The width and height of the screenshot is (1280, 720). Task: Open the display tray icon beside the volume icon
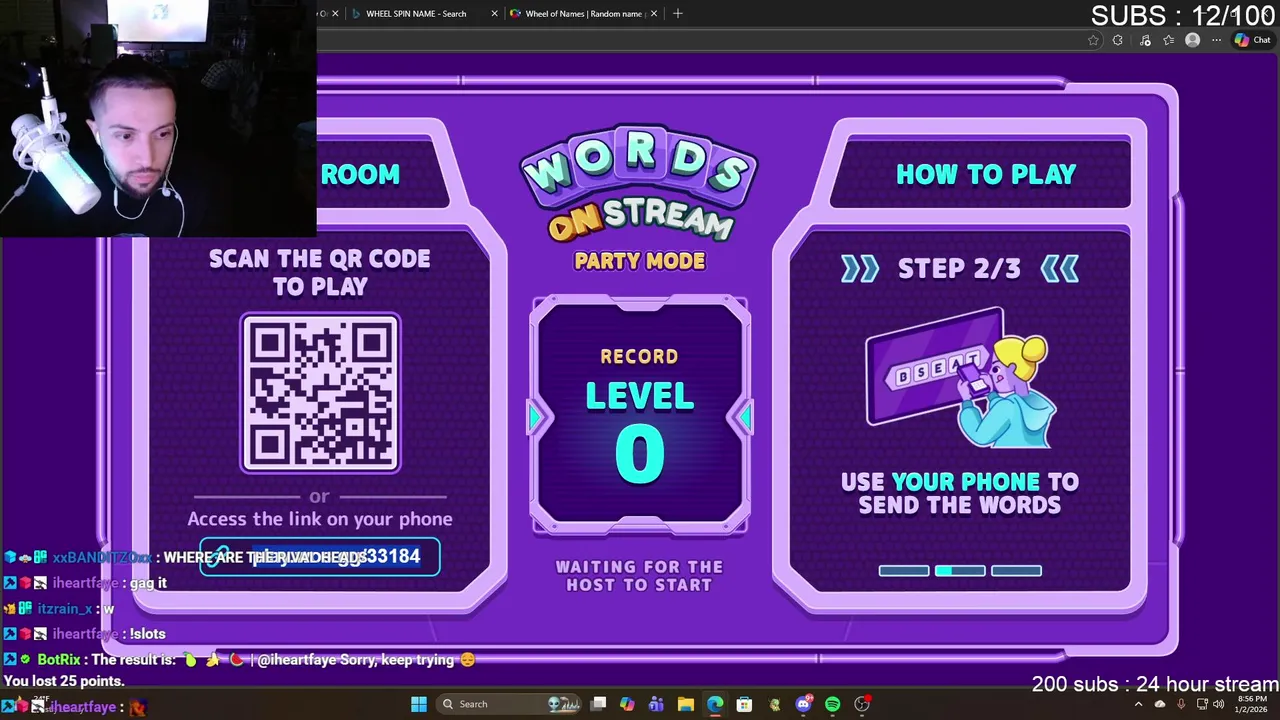1202,704
